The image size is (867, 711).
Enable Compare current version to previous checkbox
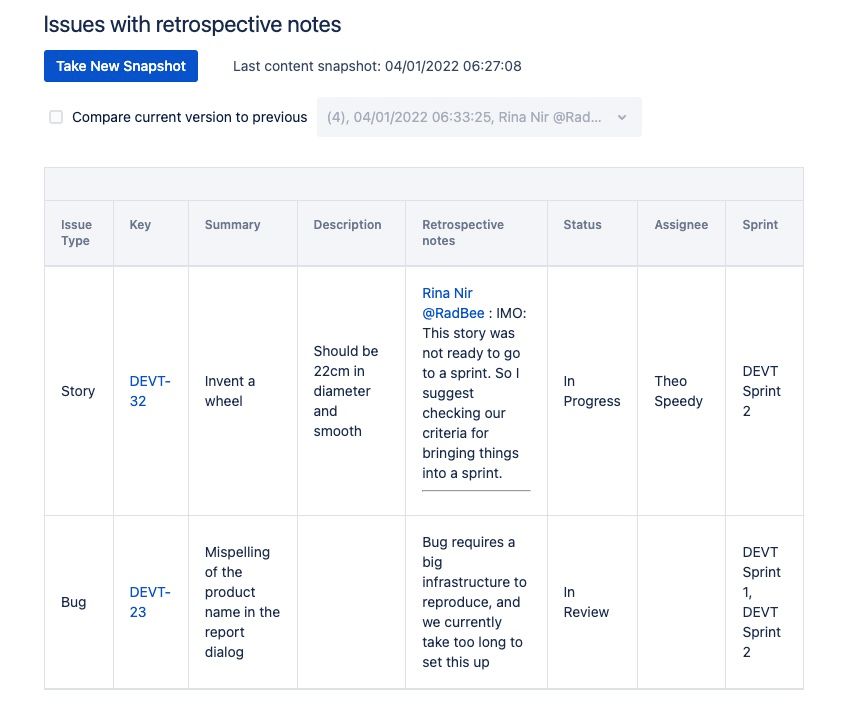click(56, 117)
